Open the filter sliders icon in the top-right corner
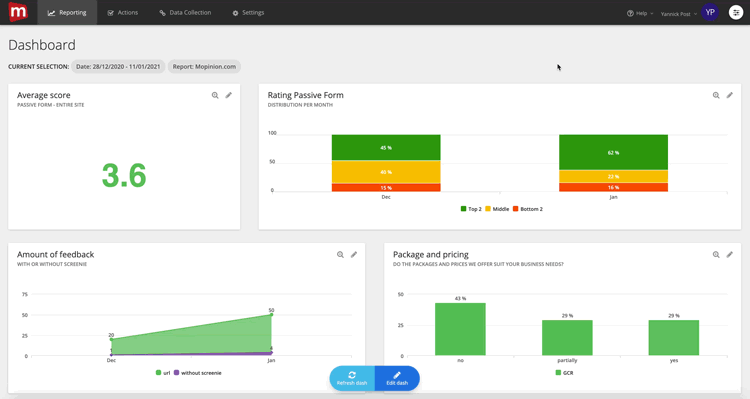 coord(736,12)
